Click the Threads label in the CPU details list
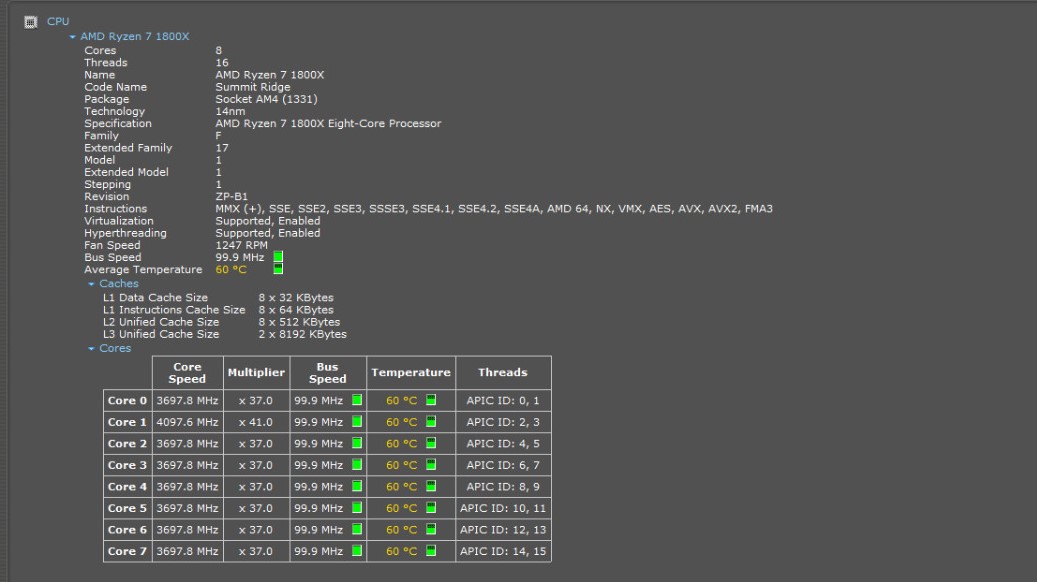 coord(106,63)
